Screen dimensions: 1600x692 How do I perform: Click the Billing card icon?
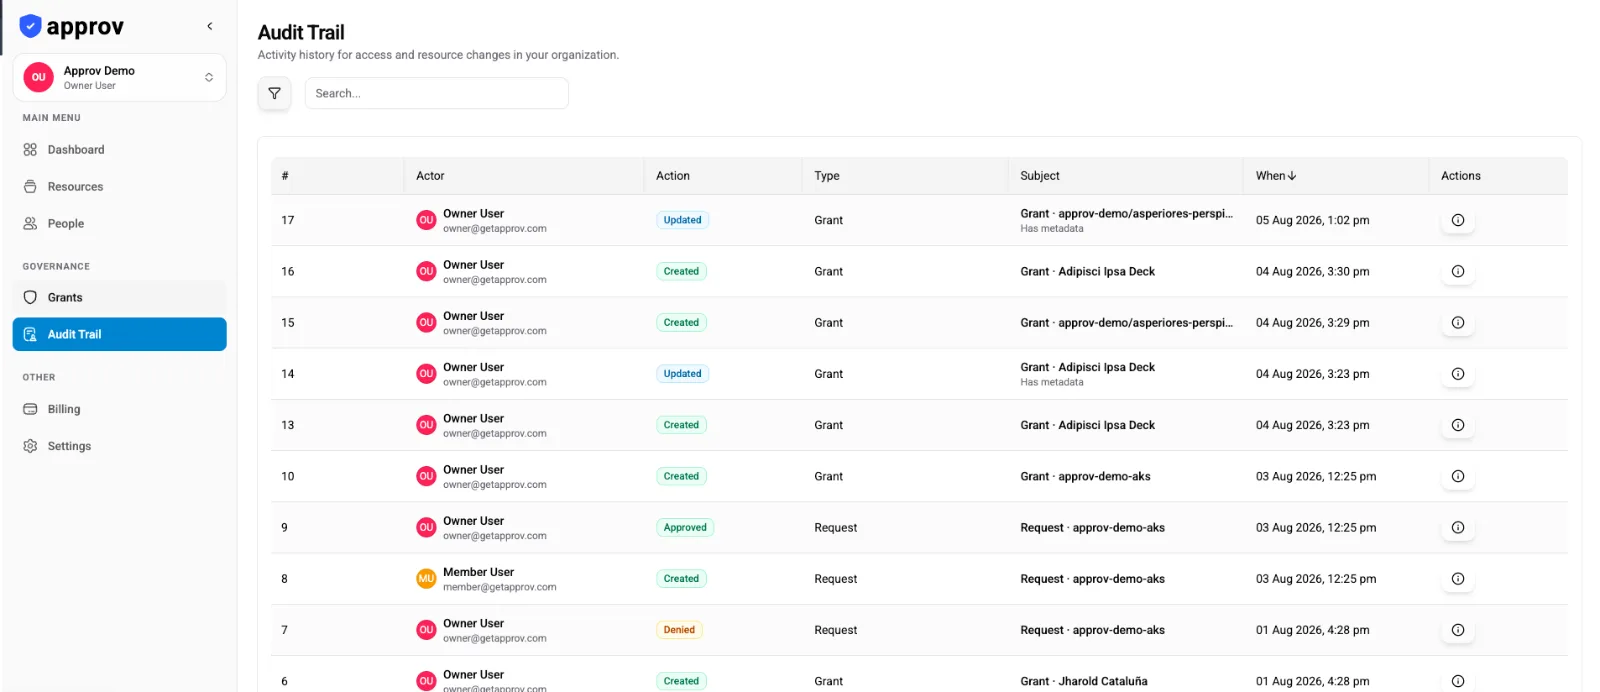pyautogui.click(x=30, y=409)
